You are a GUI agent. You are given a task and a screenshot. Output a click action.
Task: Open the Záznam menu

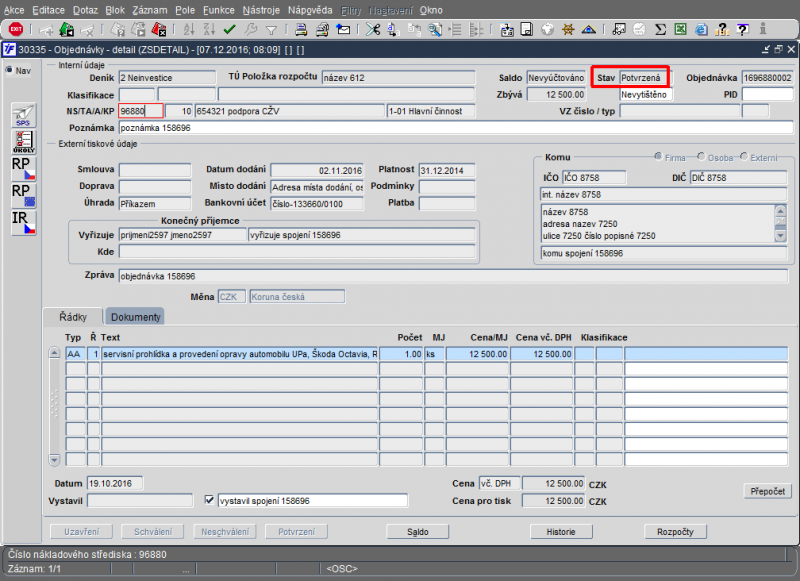click(x=148, y=9)
